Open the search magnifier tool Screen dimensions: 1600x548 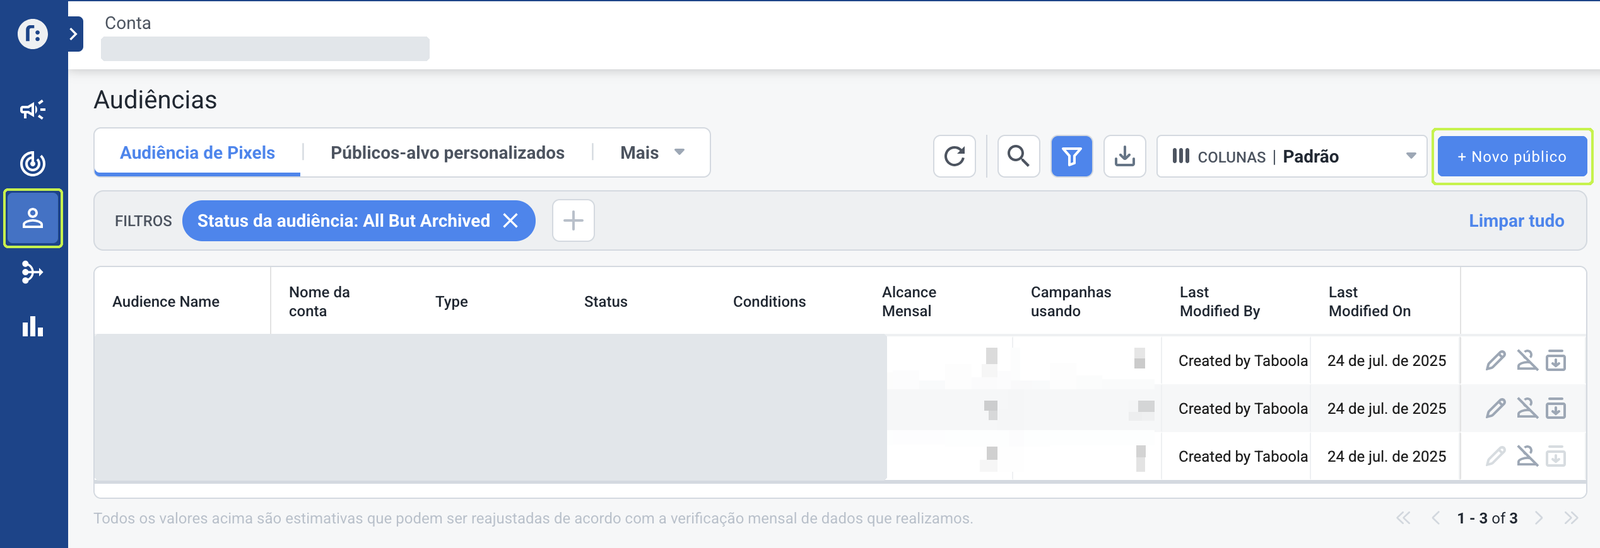1018,156
